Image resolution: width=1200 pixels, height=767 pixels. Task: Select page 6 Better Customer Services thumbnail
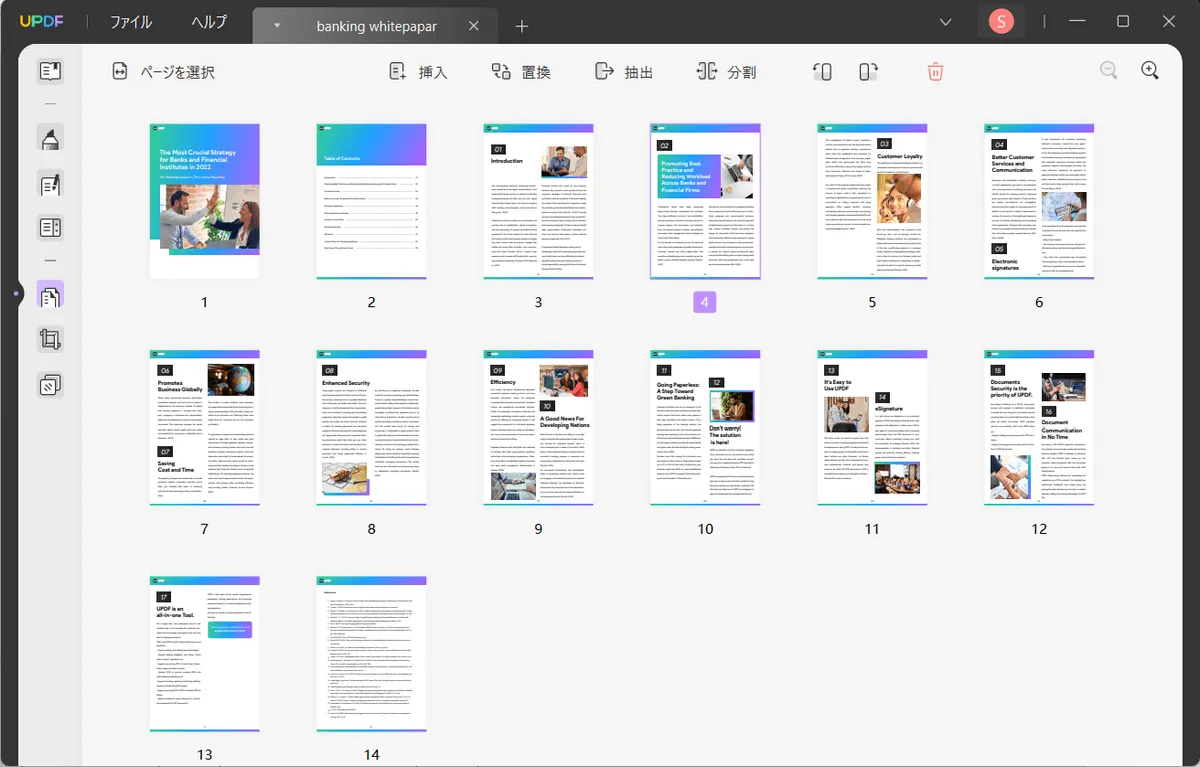(x=1039, y=201)
